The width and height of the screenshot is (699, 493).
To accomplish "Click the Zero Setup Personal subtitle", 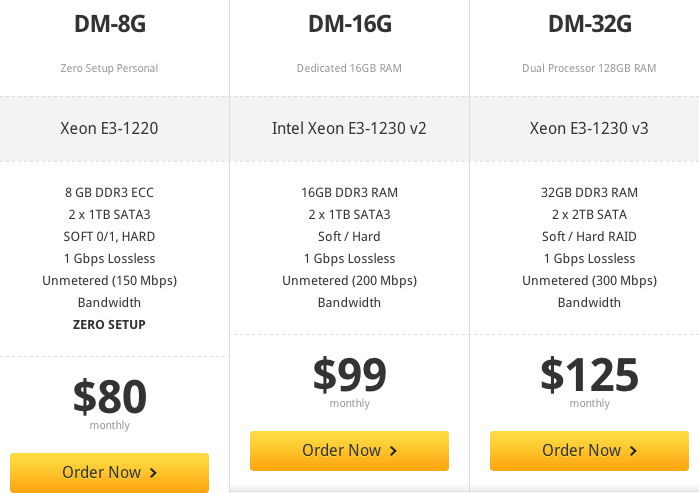I will click(x=109, y=69).
